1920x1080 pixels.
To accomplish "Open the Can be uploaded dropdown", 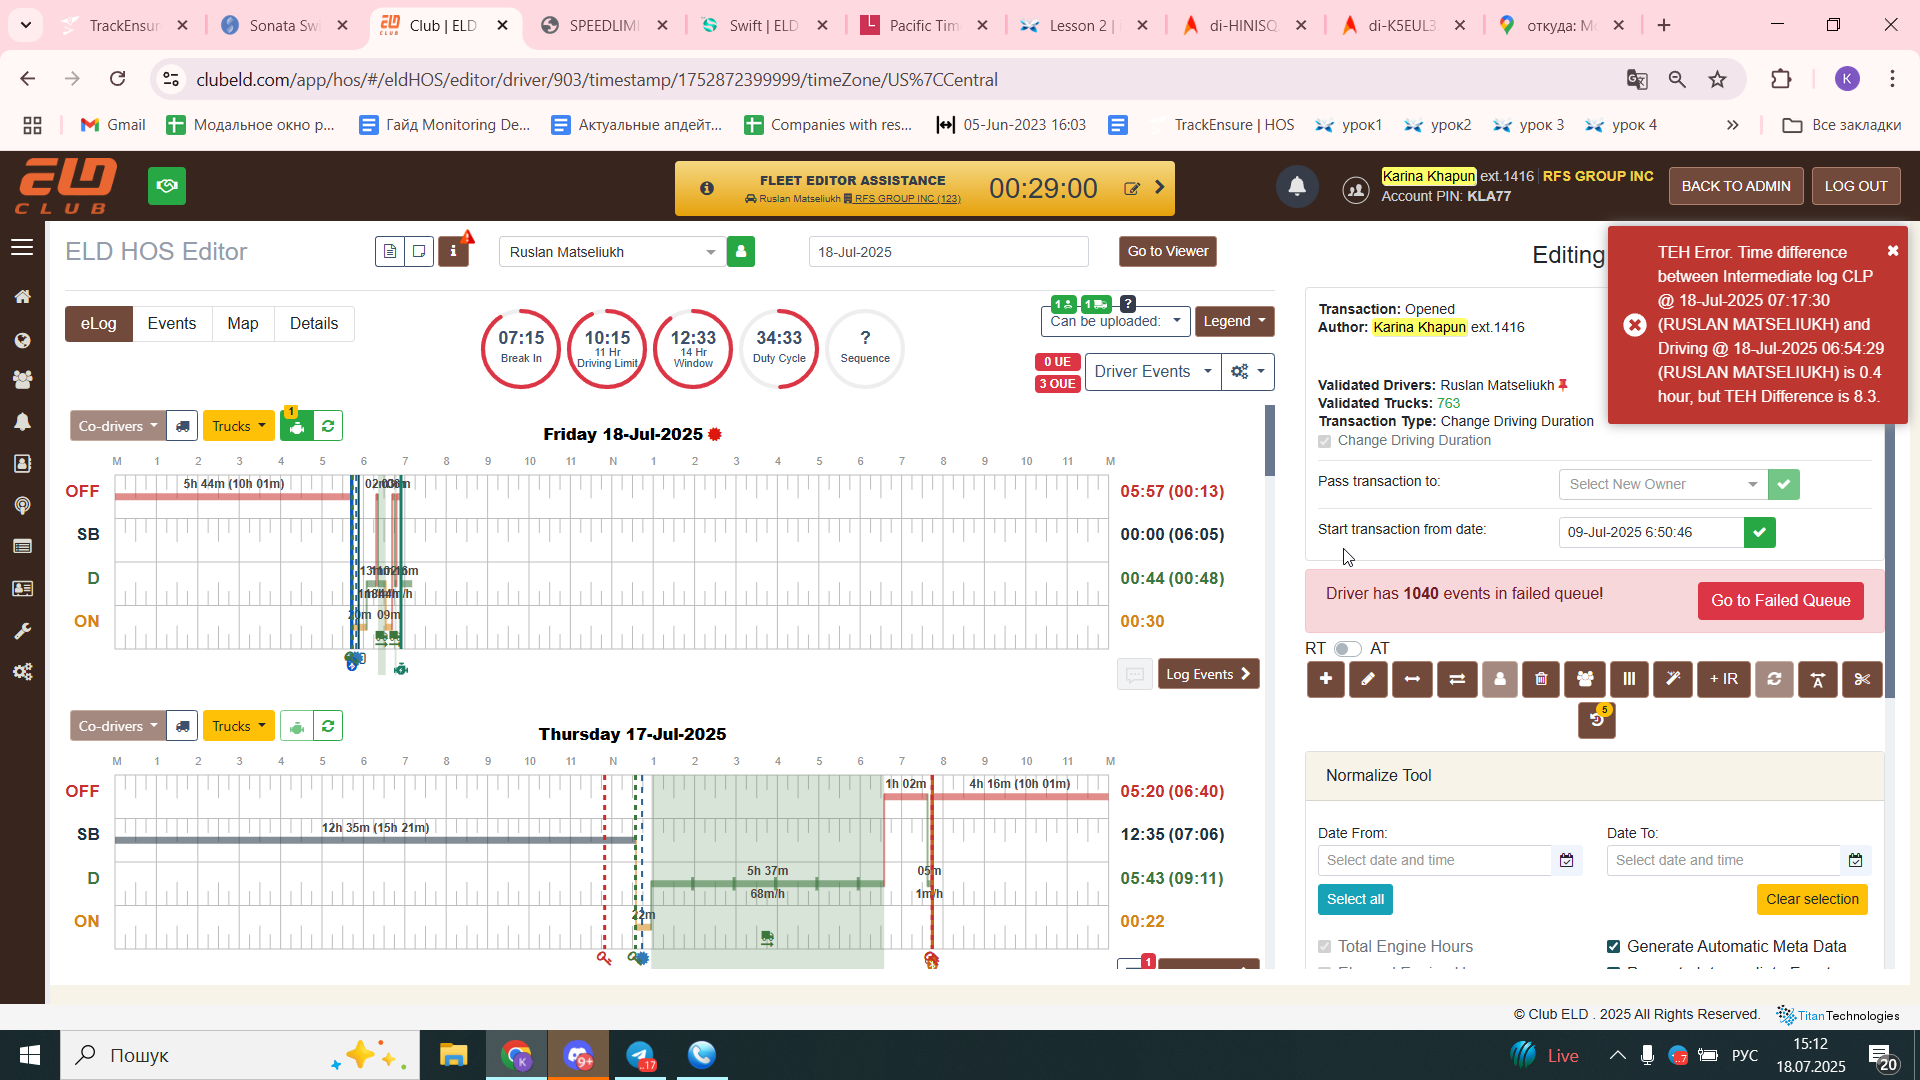I will pos(1115,322).
